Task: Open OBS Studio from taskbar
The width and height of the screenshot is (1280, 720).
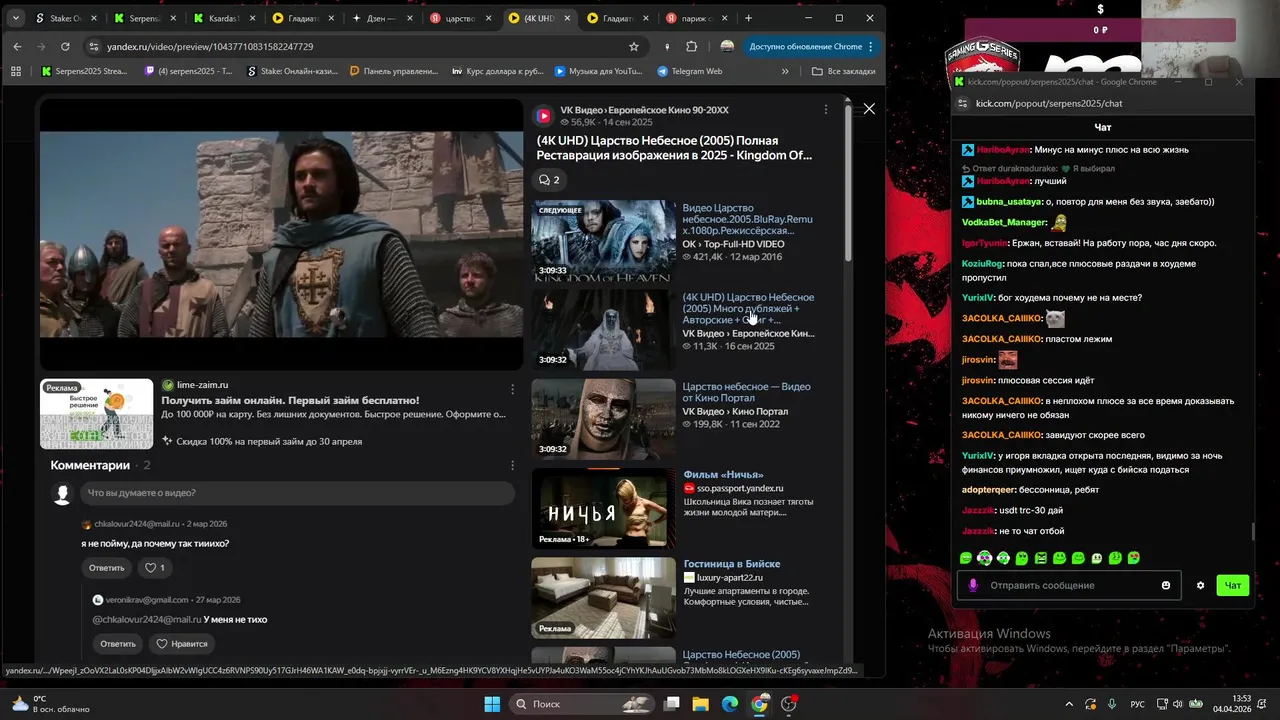Action: point(789,704)
